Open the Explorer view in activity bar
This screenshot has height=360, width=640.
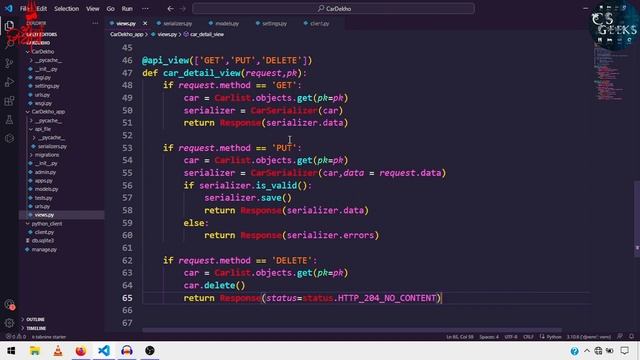click(9, 26)
